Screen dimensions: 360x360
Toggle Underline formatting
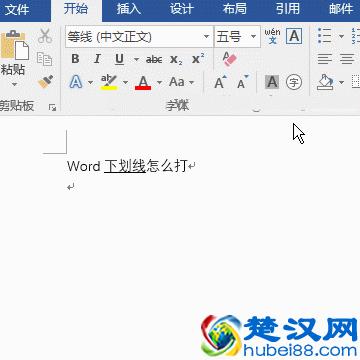click(119, 60)
